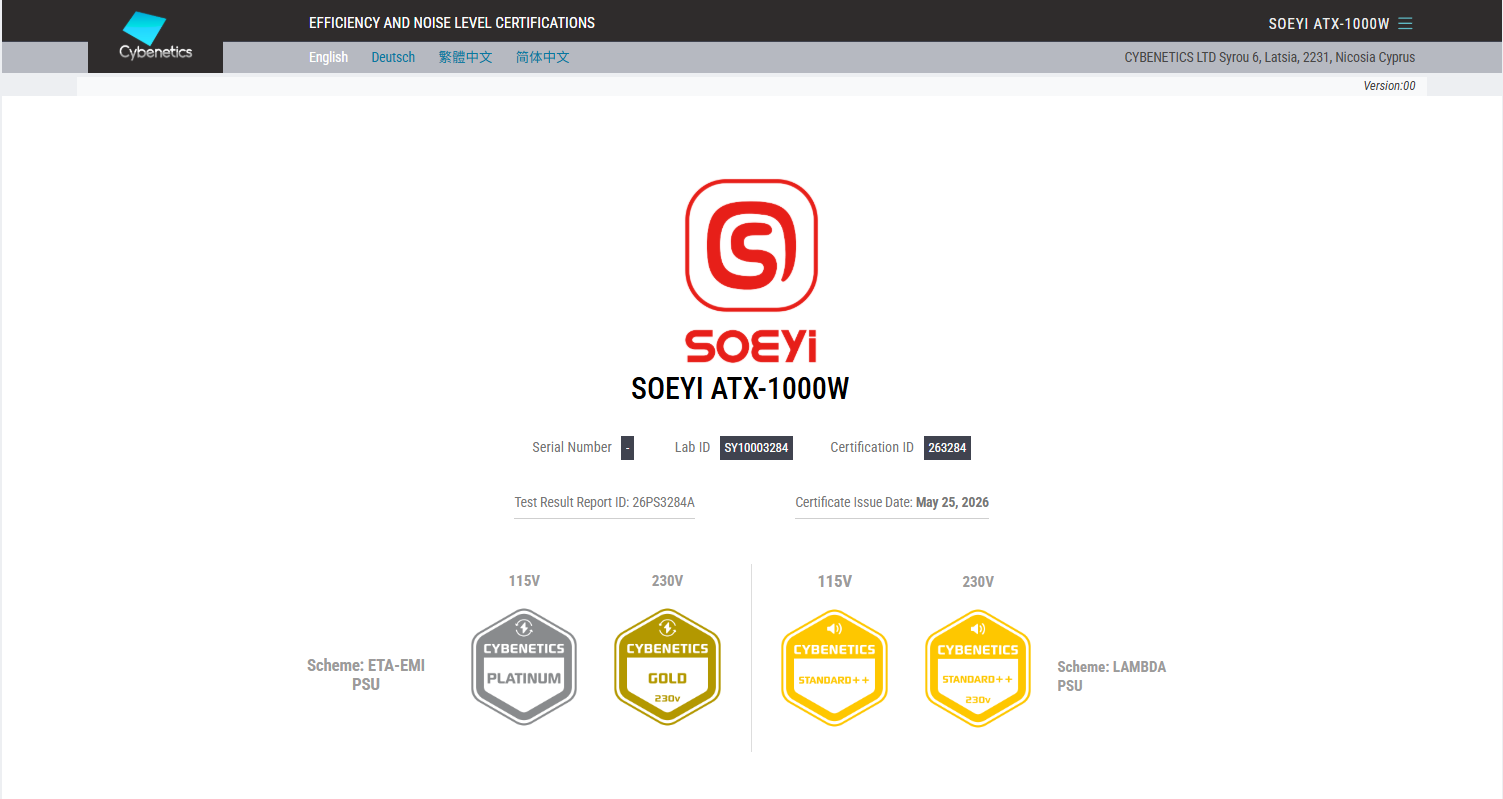Click Certification ID value 263284
The width and height of the screenshot is (1503, 799).
pos(947,447)
